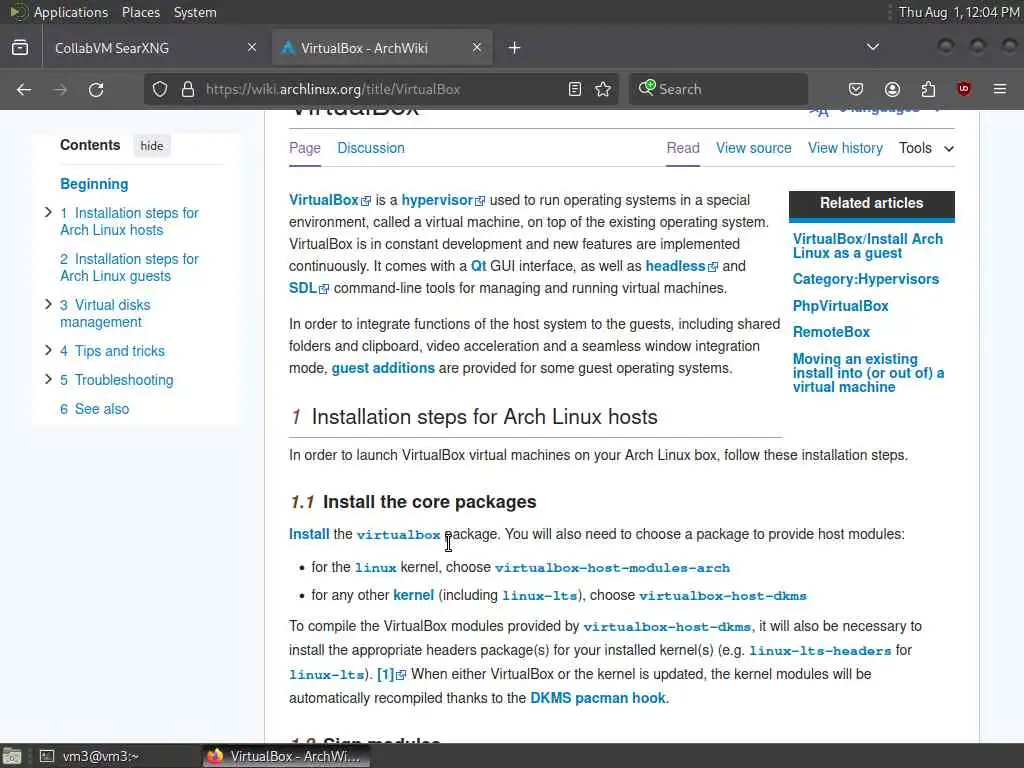Open the Category:Hypervisors related article
Viewport: 1024px width, 768px height.
866,280
